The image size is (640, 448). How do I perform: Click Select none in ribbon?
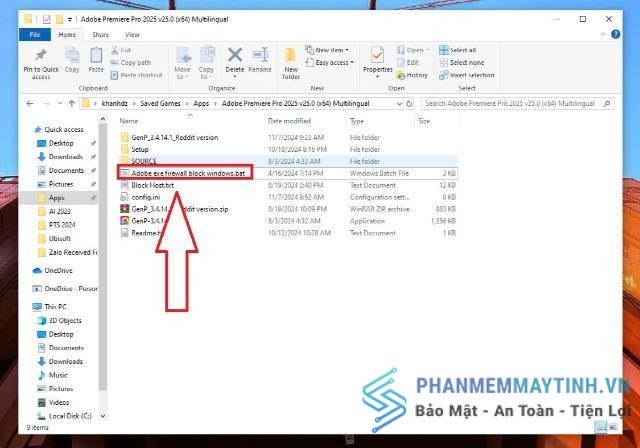click(462, 62)
